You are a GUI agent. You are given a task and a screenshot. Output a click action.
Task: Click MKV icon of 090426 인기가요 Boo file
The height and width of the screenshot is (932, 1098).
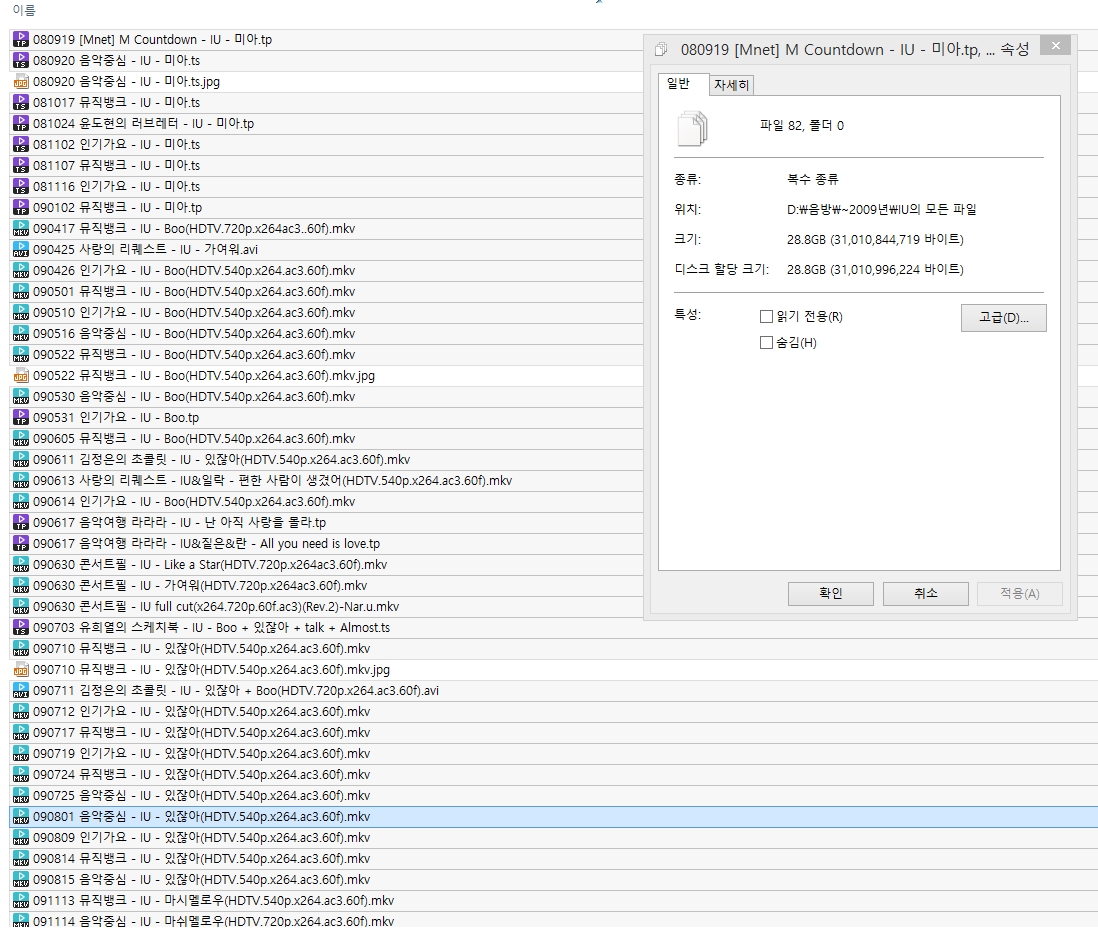(21, 270)
